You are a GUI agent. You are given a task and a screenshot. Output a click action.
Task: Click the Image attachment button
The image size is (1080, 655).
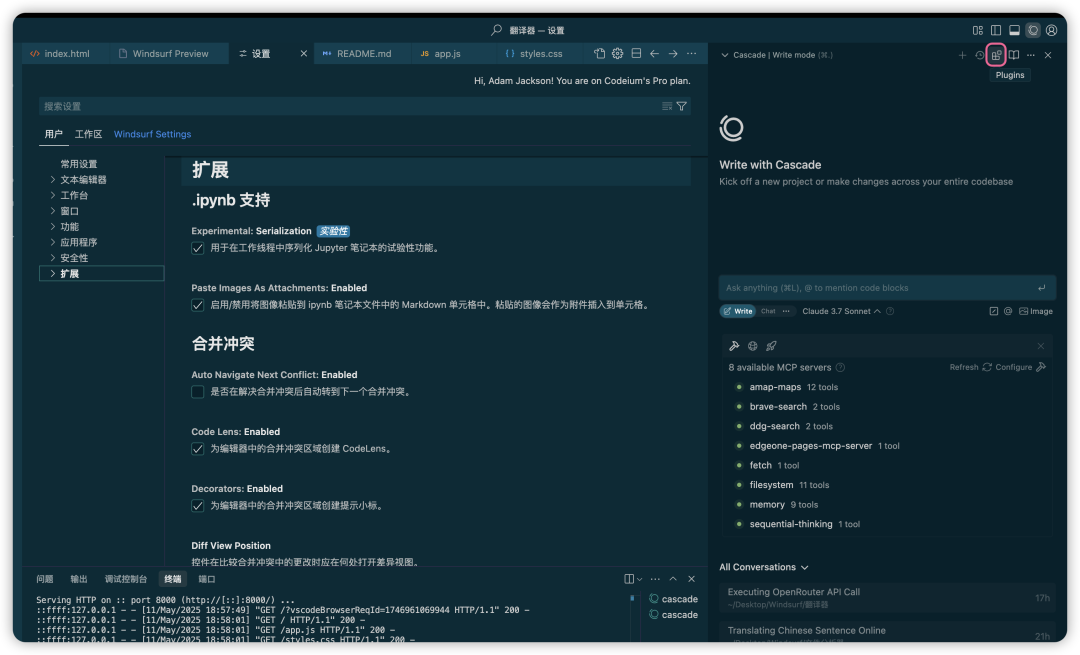coord(1036,311)
